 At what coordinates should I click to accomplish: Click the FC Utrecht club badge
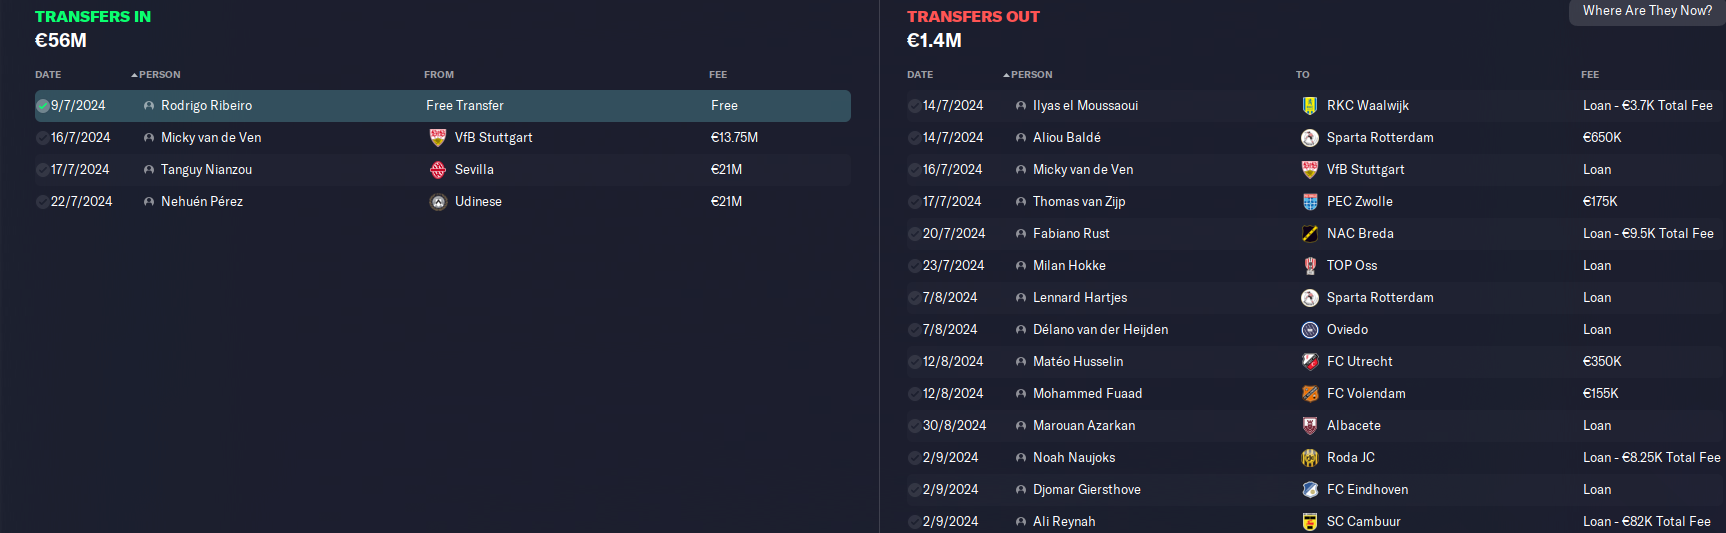click(x=1309, y=361)
